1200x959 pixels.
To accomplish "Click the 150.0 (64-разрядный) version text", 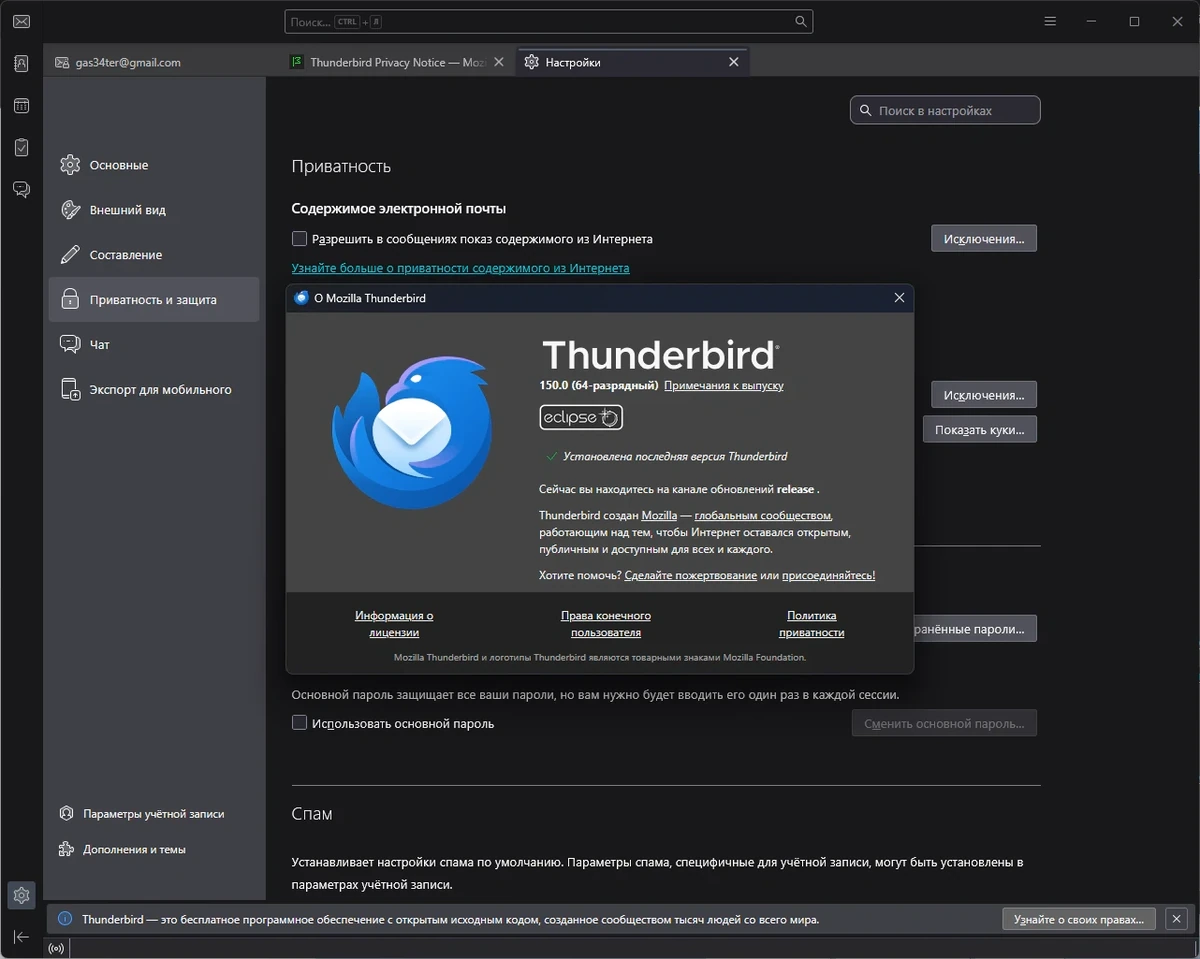I will (598, 385).
